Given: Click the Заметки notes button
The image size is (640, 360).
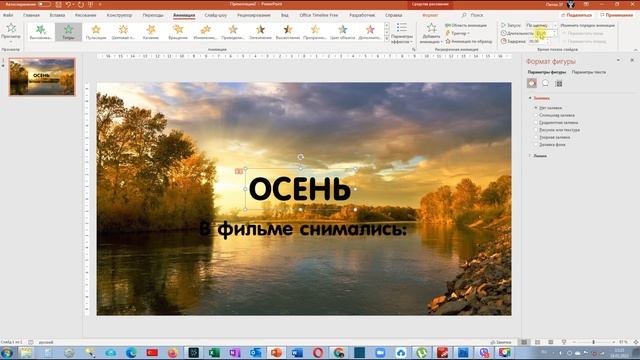Looking at the screenshot, I should (500, 342).
